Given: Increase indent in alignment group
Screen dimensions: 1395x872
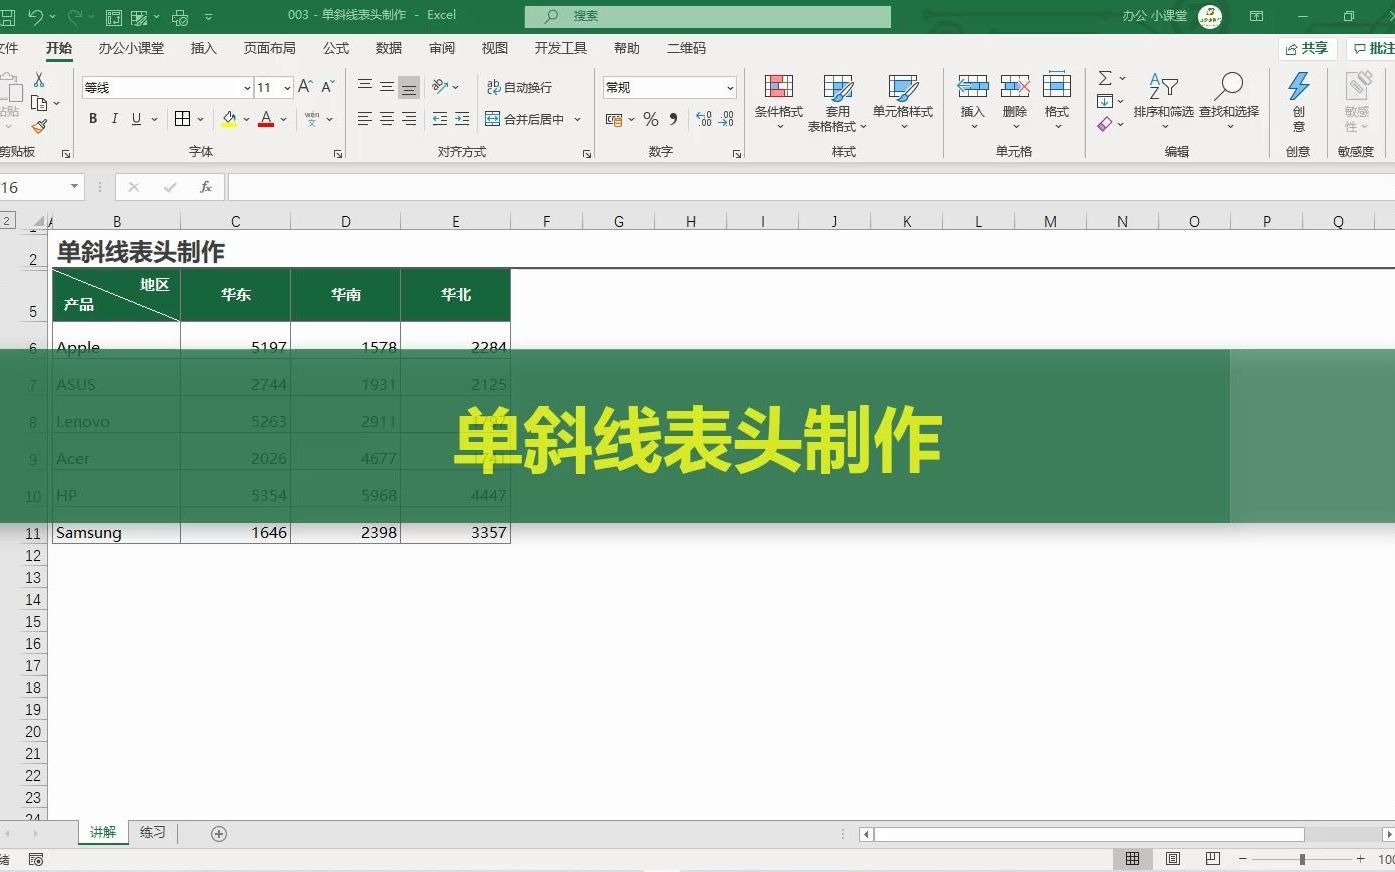Looking at the screenshot, I should tap(462, 119).
